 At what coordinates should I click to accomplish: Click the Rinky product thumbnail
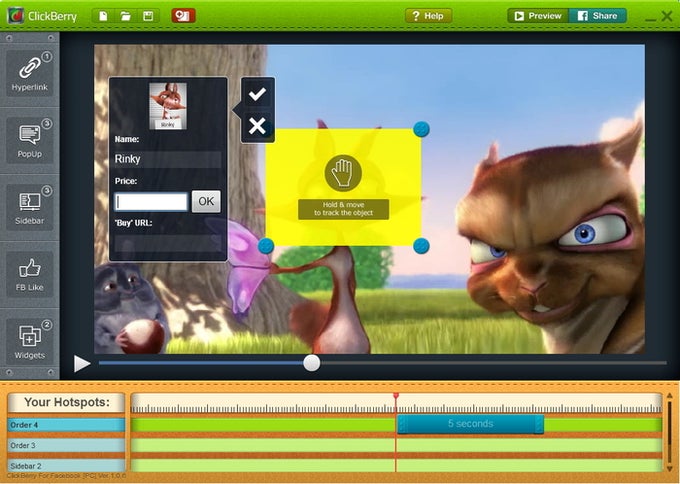168,106
